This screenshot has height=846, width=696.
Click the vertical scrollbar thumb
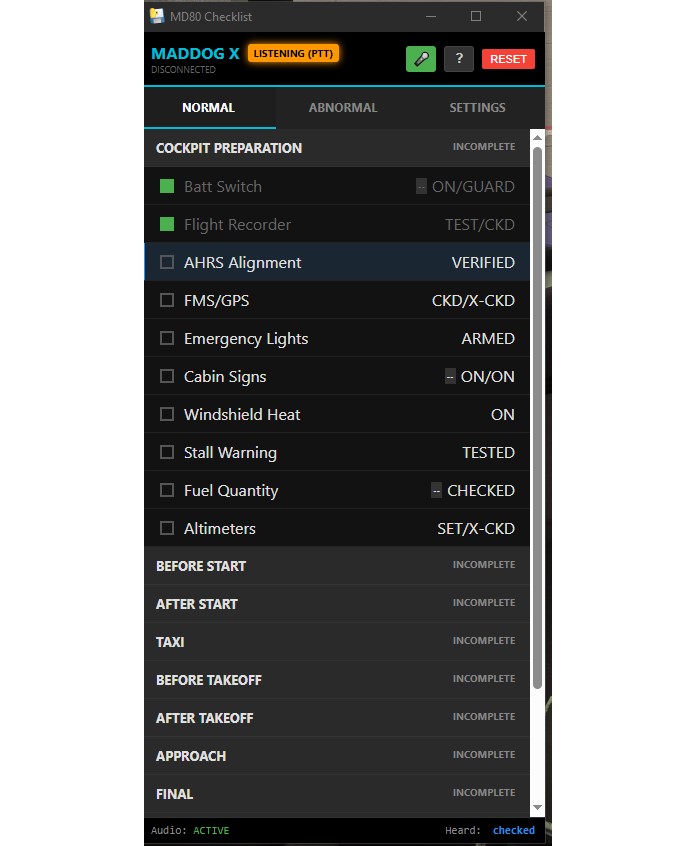click(x=537, y=418)
